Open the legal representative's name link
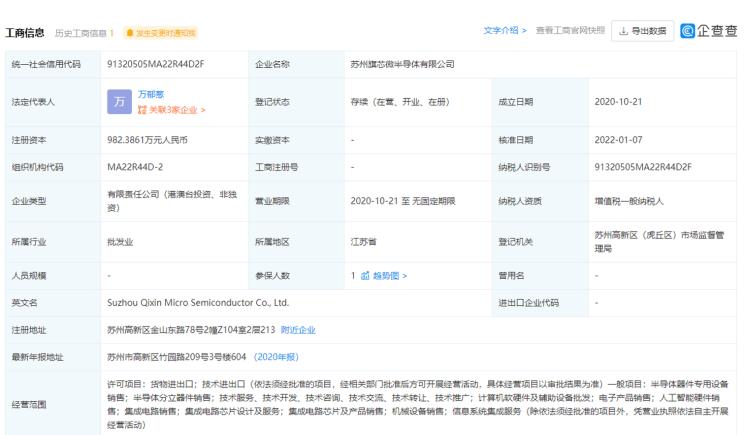Screen dimensions: 744x435 pyautogui.click(x=151, y=94)
